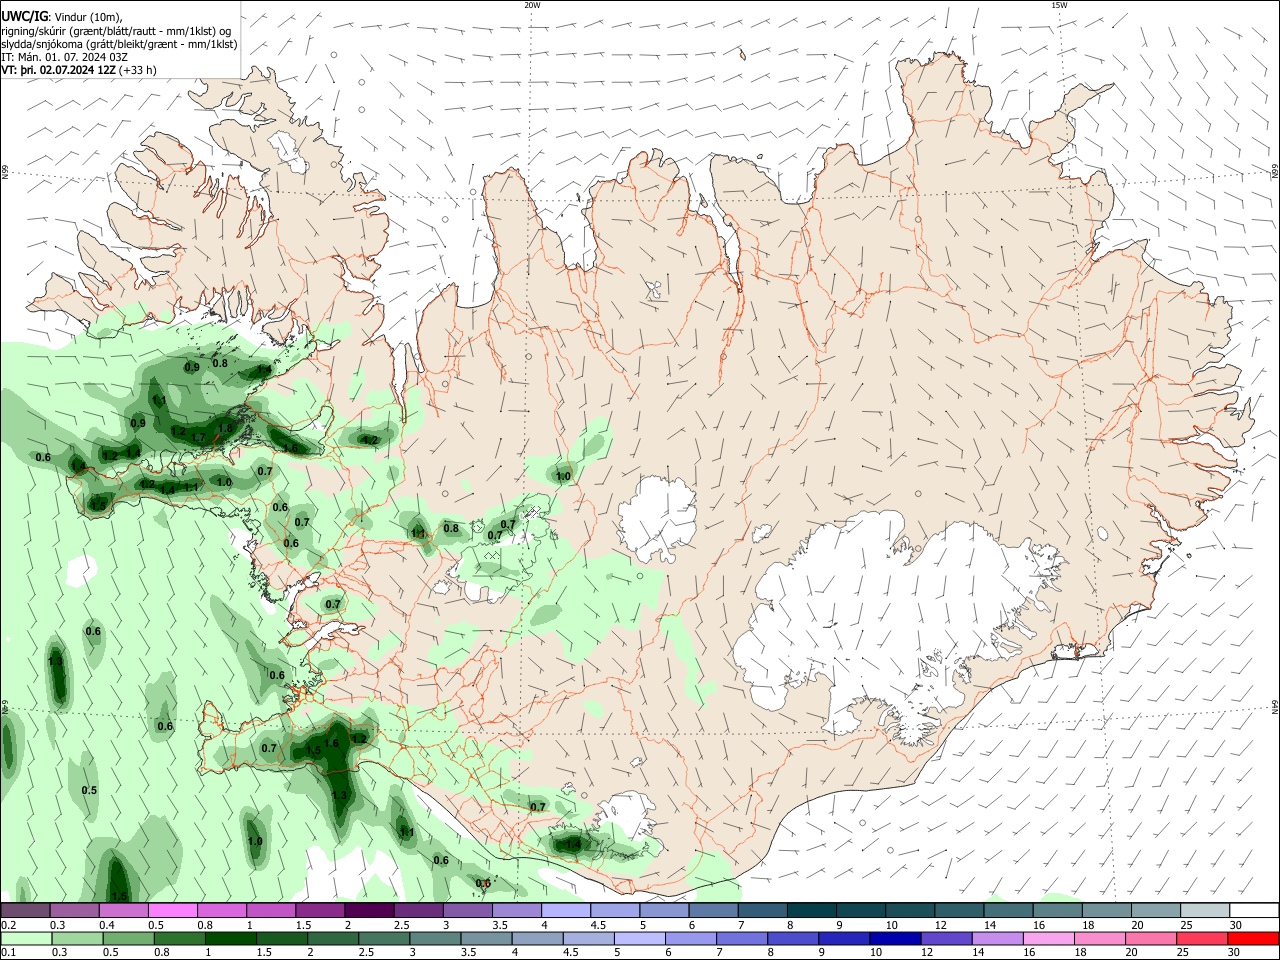Click the 'UWC/IG: Vindur (10m)' title line
The image size is (1280, 960).
[62, 17]
